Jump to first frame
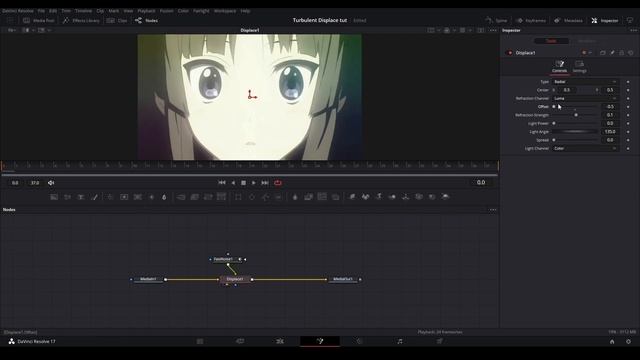Viewport: 640px width, 360px height. click(222, 183)
